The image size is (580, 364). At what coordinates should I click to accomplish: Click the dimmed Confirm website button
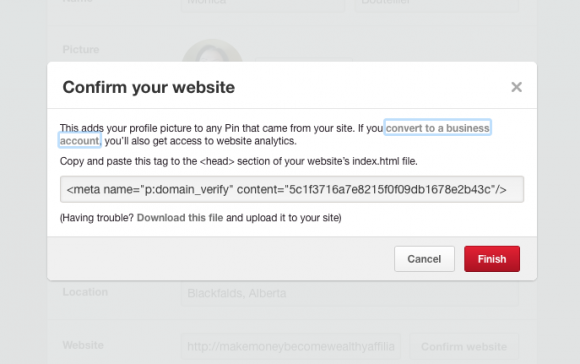[464, 347]
